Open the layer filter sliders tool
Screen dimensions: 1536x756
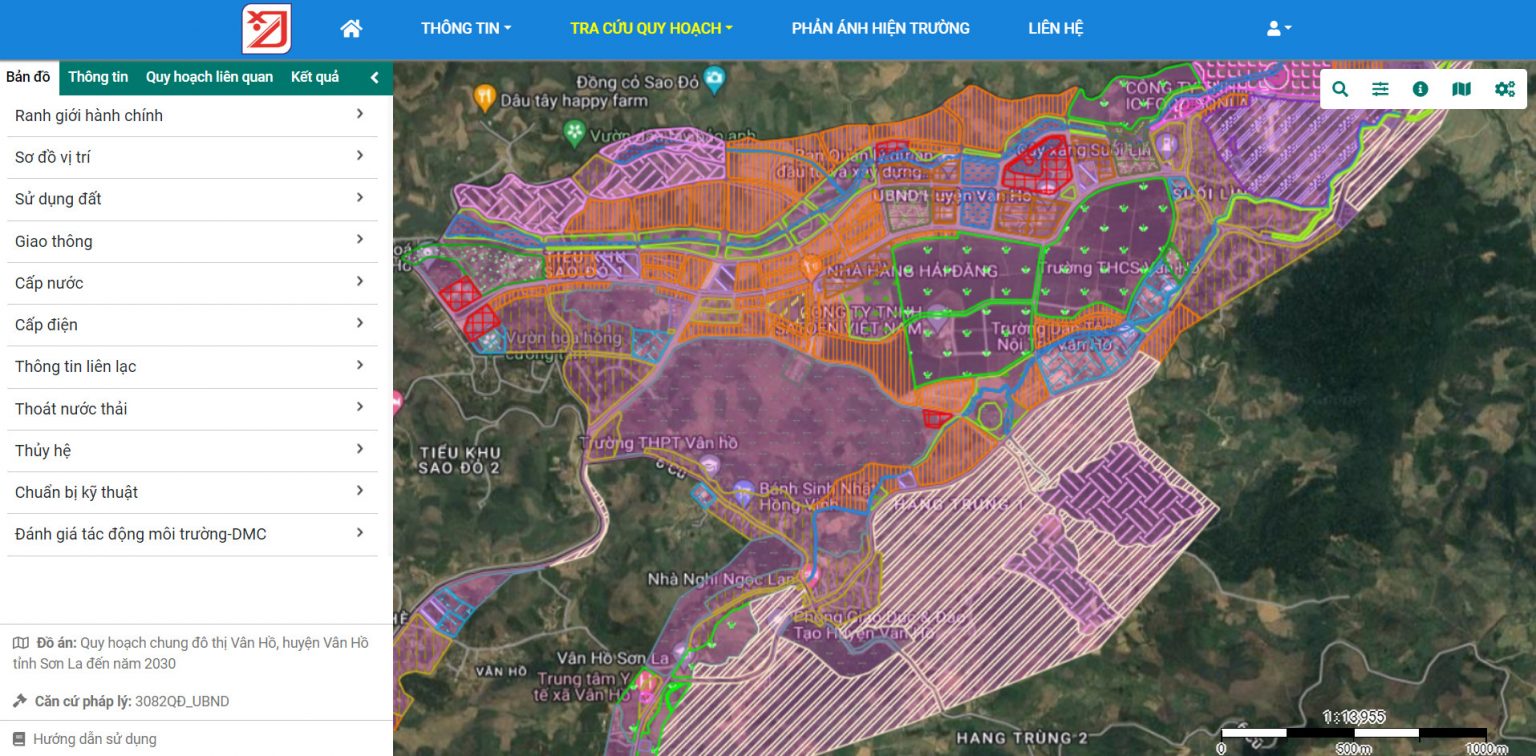(1380, 89)
